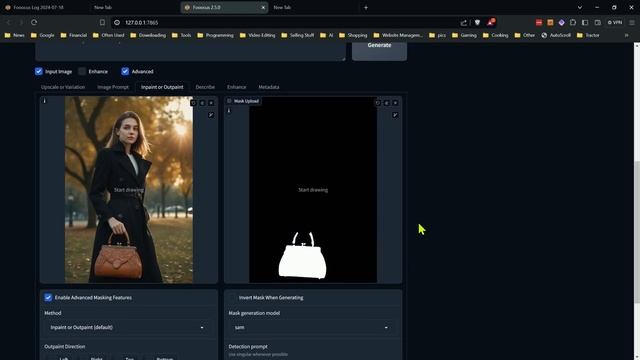Open the News bookmarks folder
Image resolution: width=640 pixels, height=360 pixels.
pos(14,36)
